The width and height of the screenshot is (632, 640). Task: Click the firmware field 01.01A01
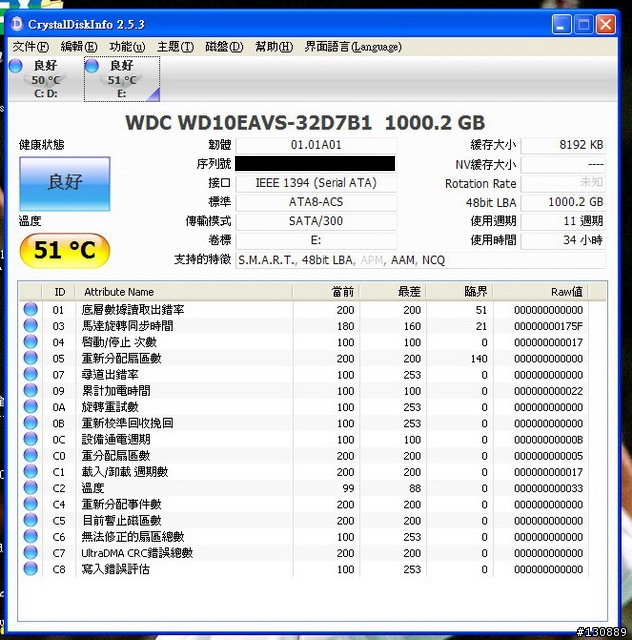(x=316, y=145)
